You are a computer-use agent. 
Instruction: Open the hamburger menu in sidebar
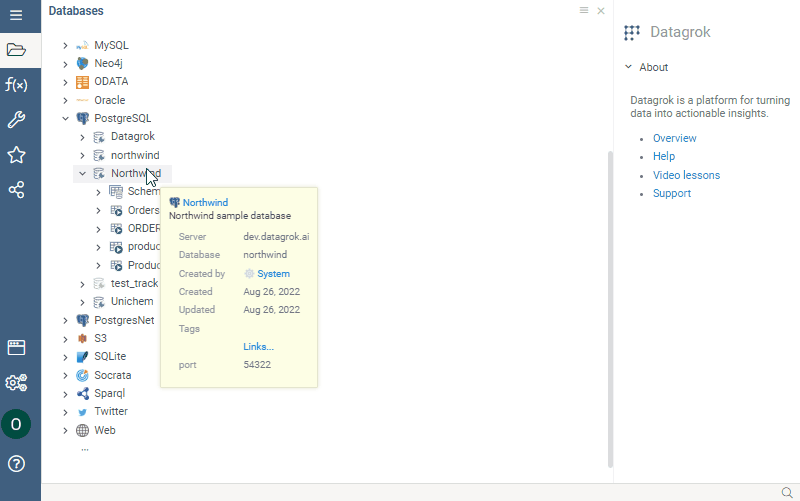point(16,16)
